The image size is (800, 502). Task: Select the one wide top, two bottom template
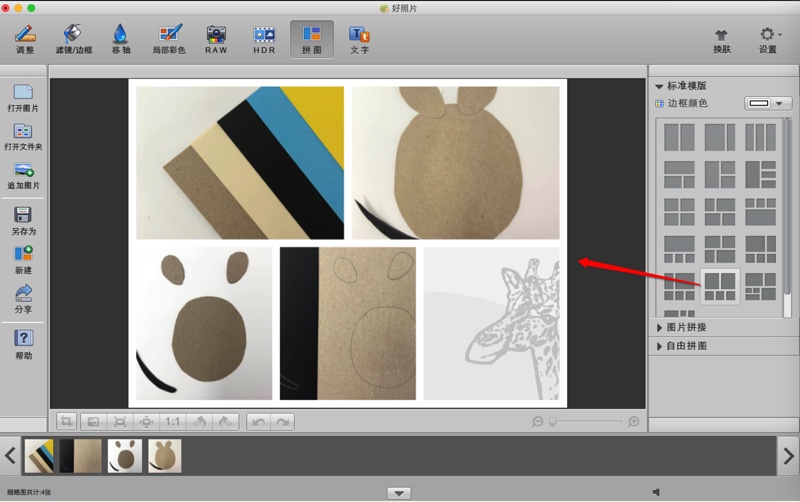coord(679,174)
